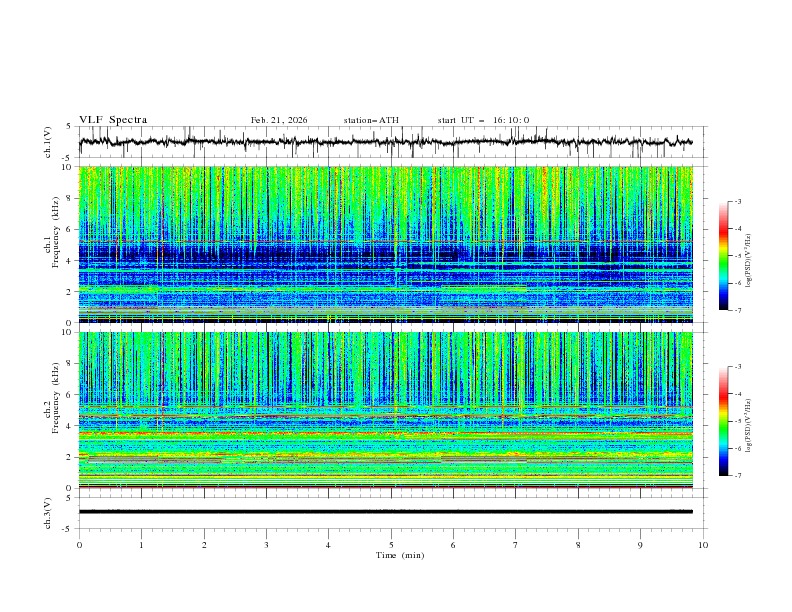Click the ch.1 PSD color bar

point(723,256)
